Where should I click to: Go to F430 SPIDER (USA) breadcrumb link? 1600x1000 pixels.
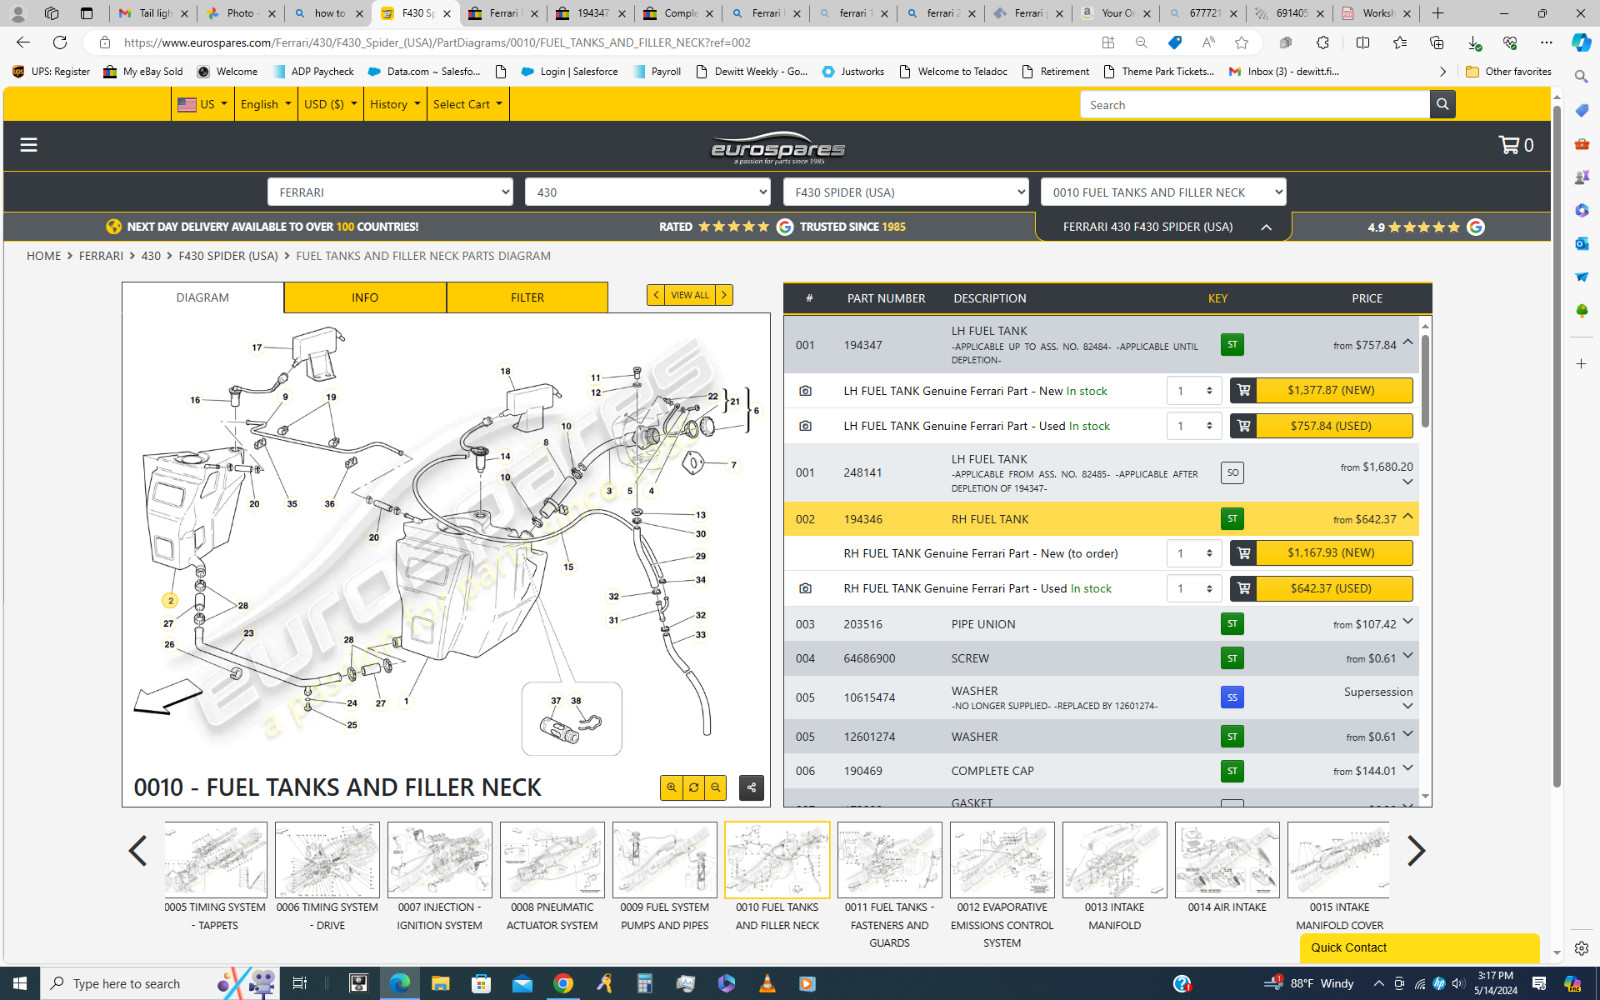click(228, 256)
